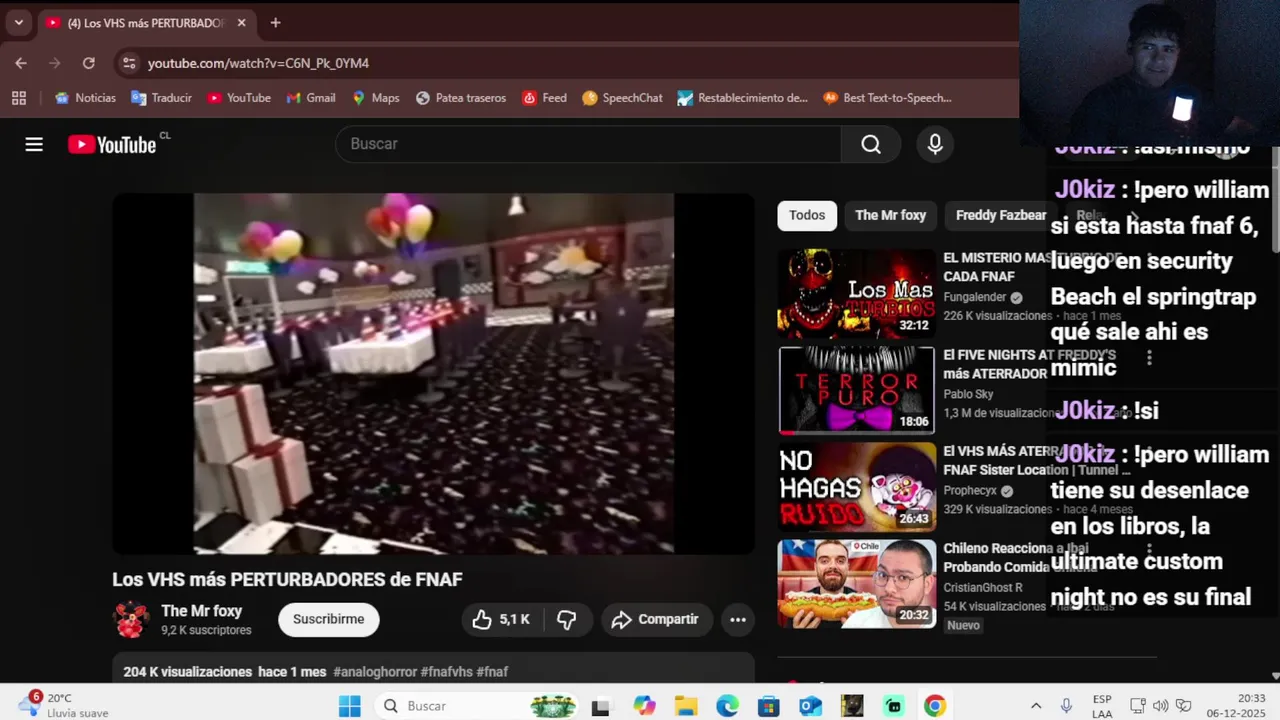Go back in the browser
This screenshot has width=1280, height=720.
point(21,63)
